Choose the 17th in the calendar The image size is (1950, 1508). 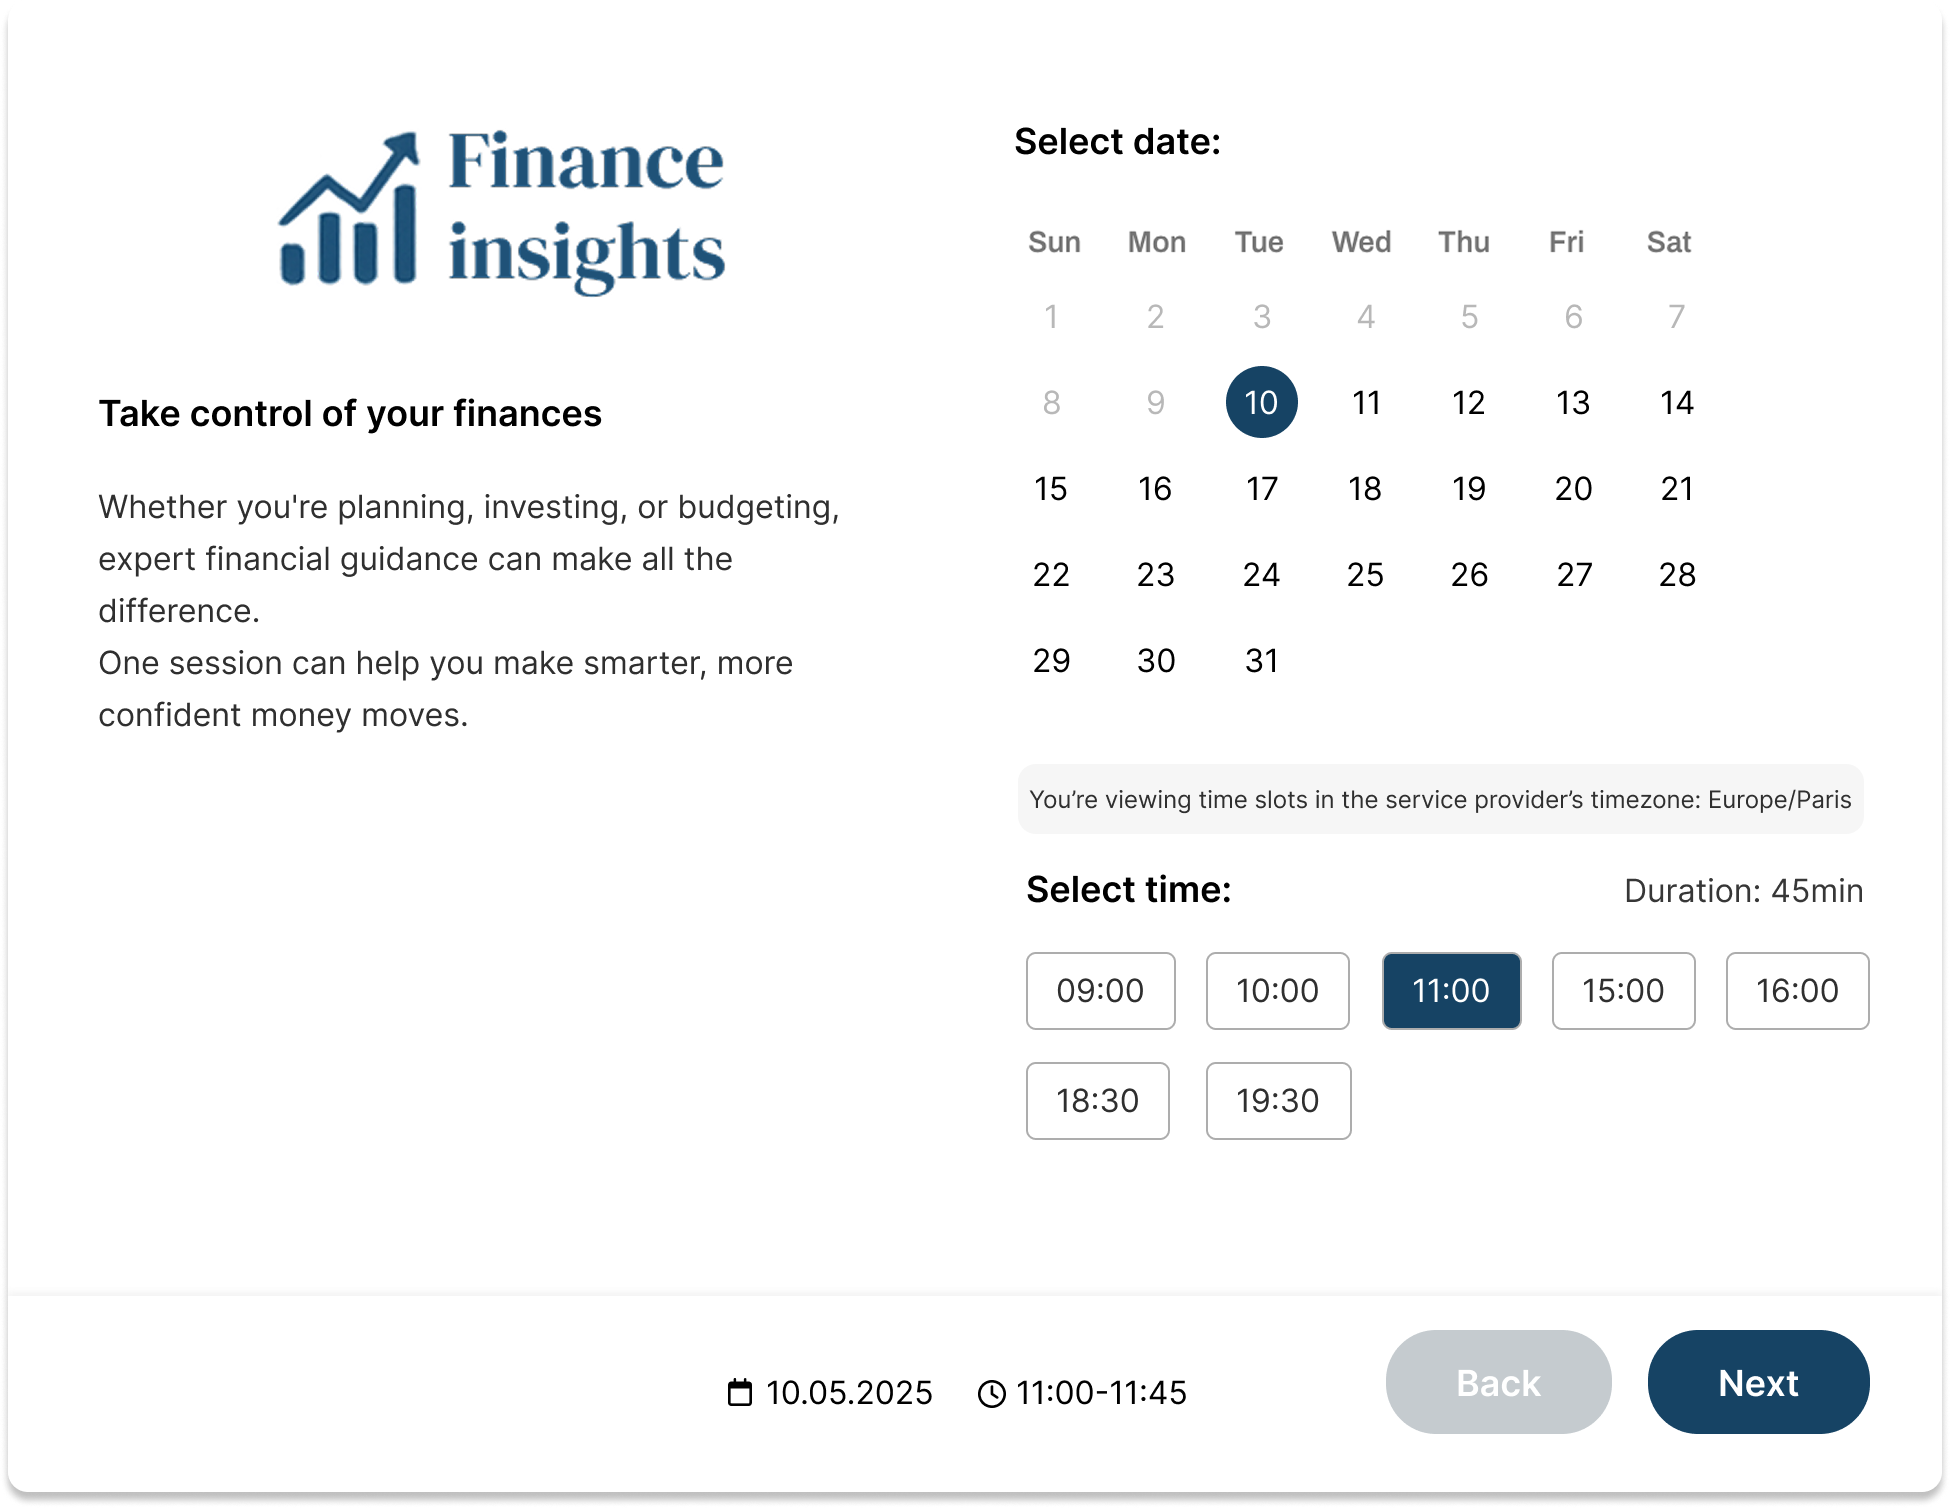tap(1262, 488)
